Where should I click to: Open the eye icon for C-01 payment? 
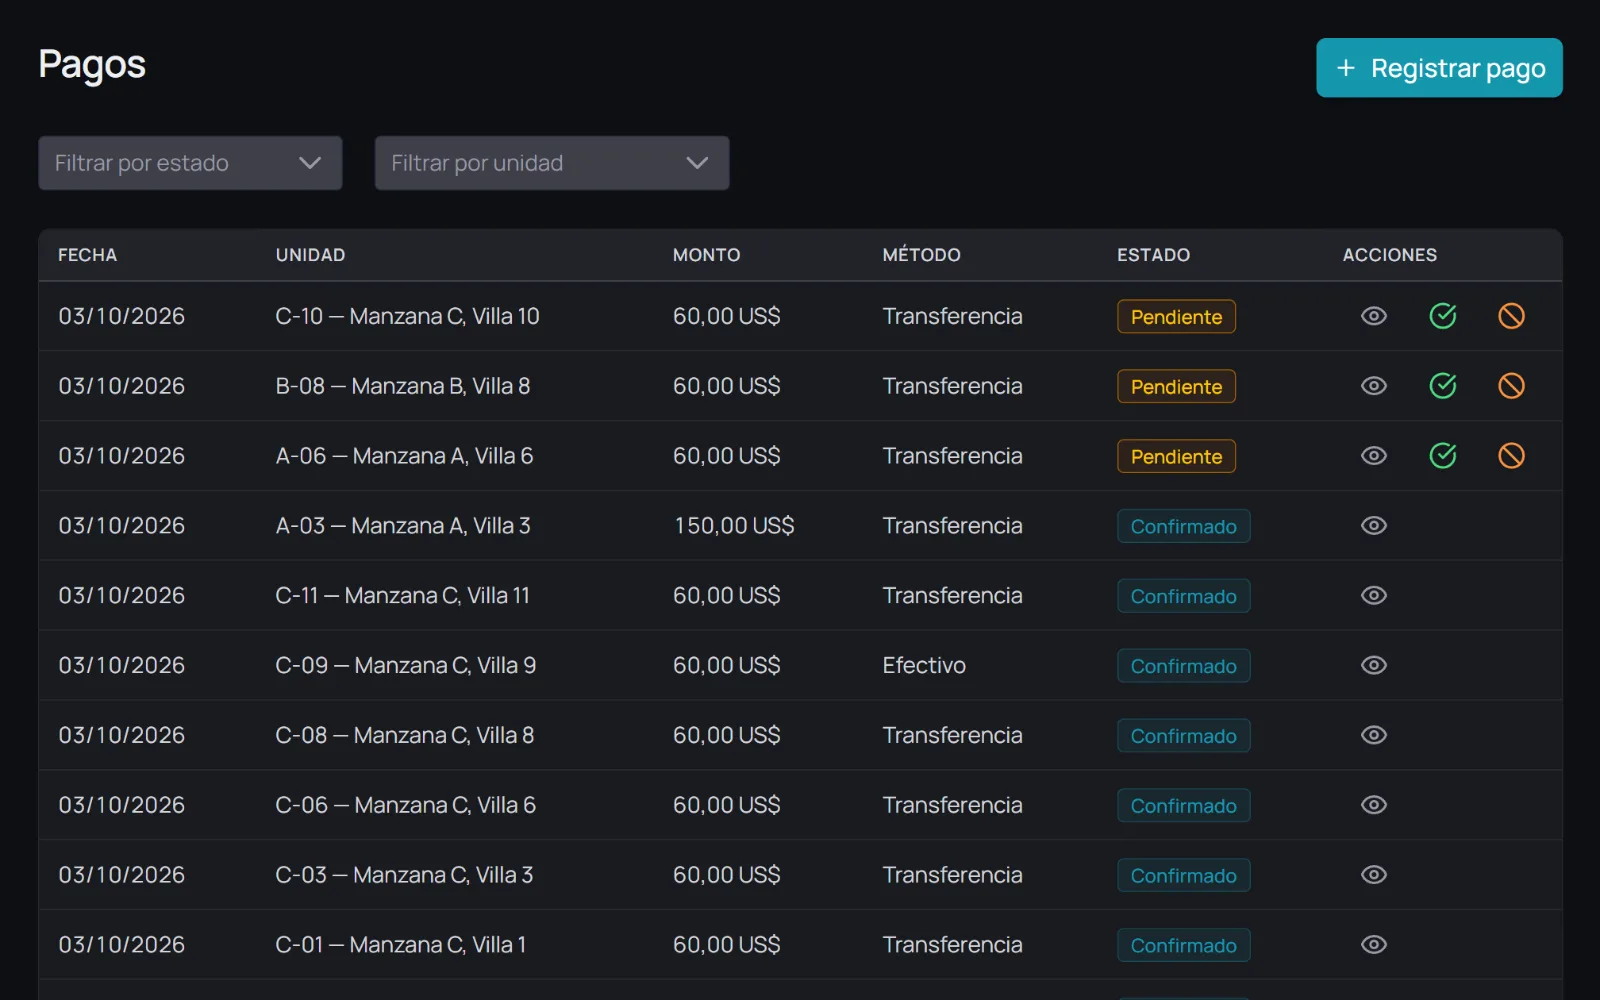(x=1374, y=945)
